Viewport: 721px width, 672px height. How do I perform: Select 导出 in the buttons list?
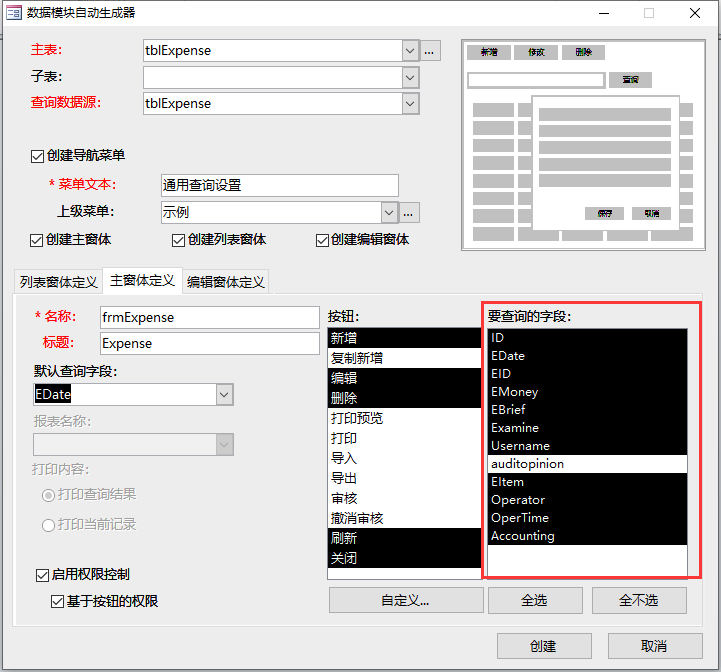coord(404,478)
